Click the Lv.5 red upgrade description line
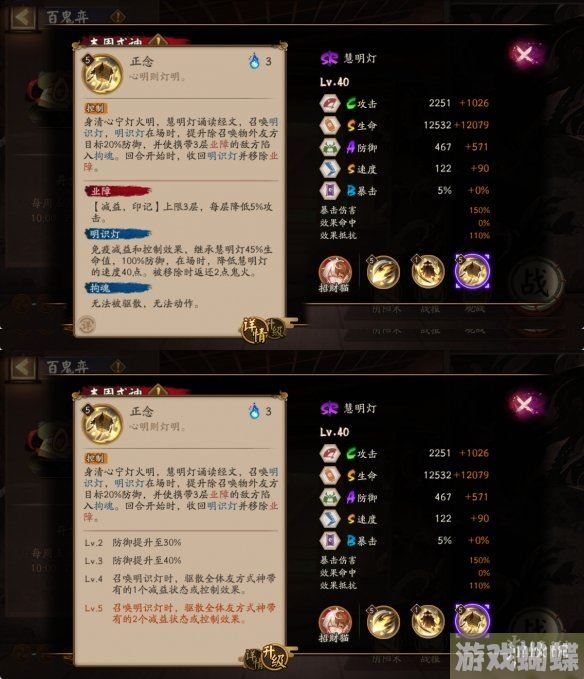Image resolution: width=584 pixels, height=679 pixels. (180, 613)
